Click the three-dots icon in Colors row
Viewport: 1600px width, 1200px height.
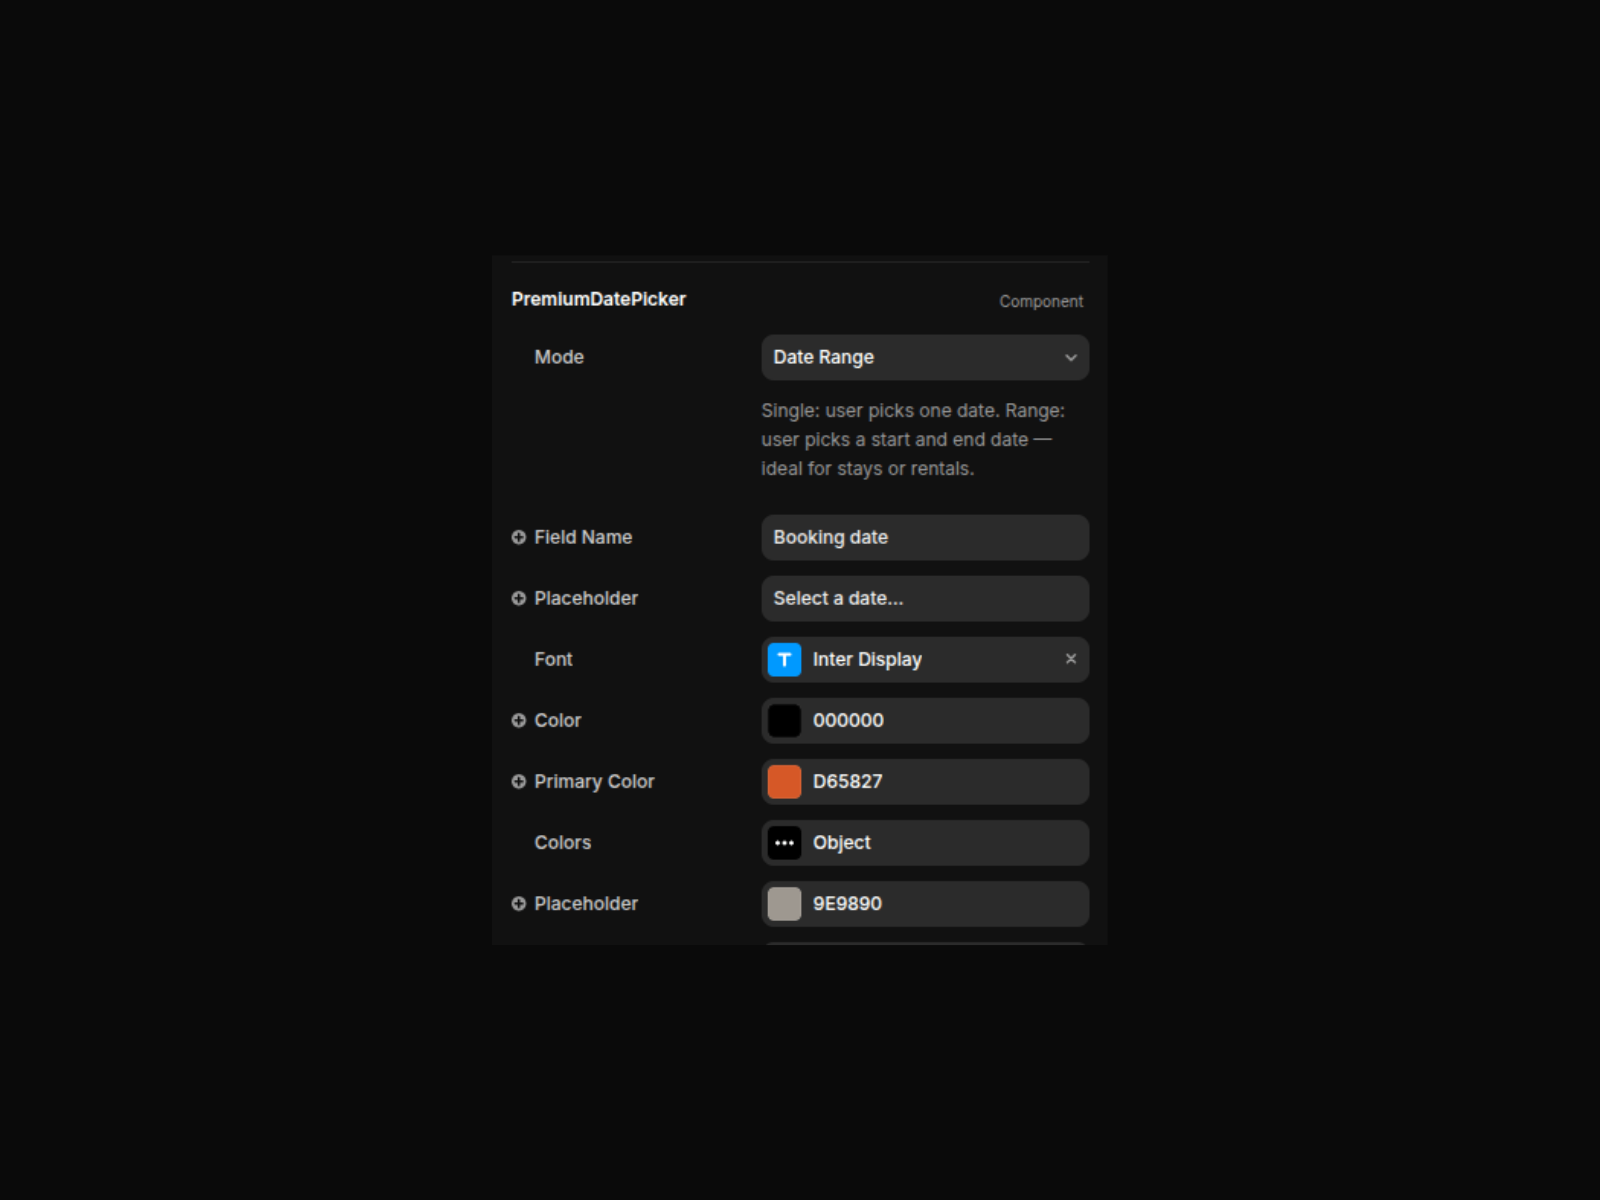[x=784, y=842]
